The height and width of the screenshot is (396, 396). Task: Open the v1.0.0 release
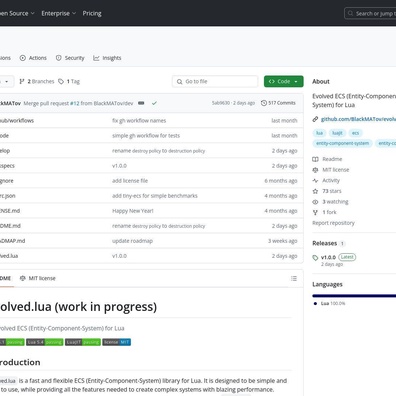point(328,257)
